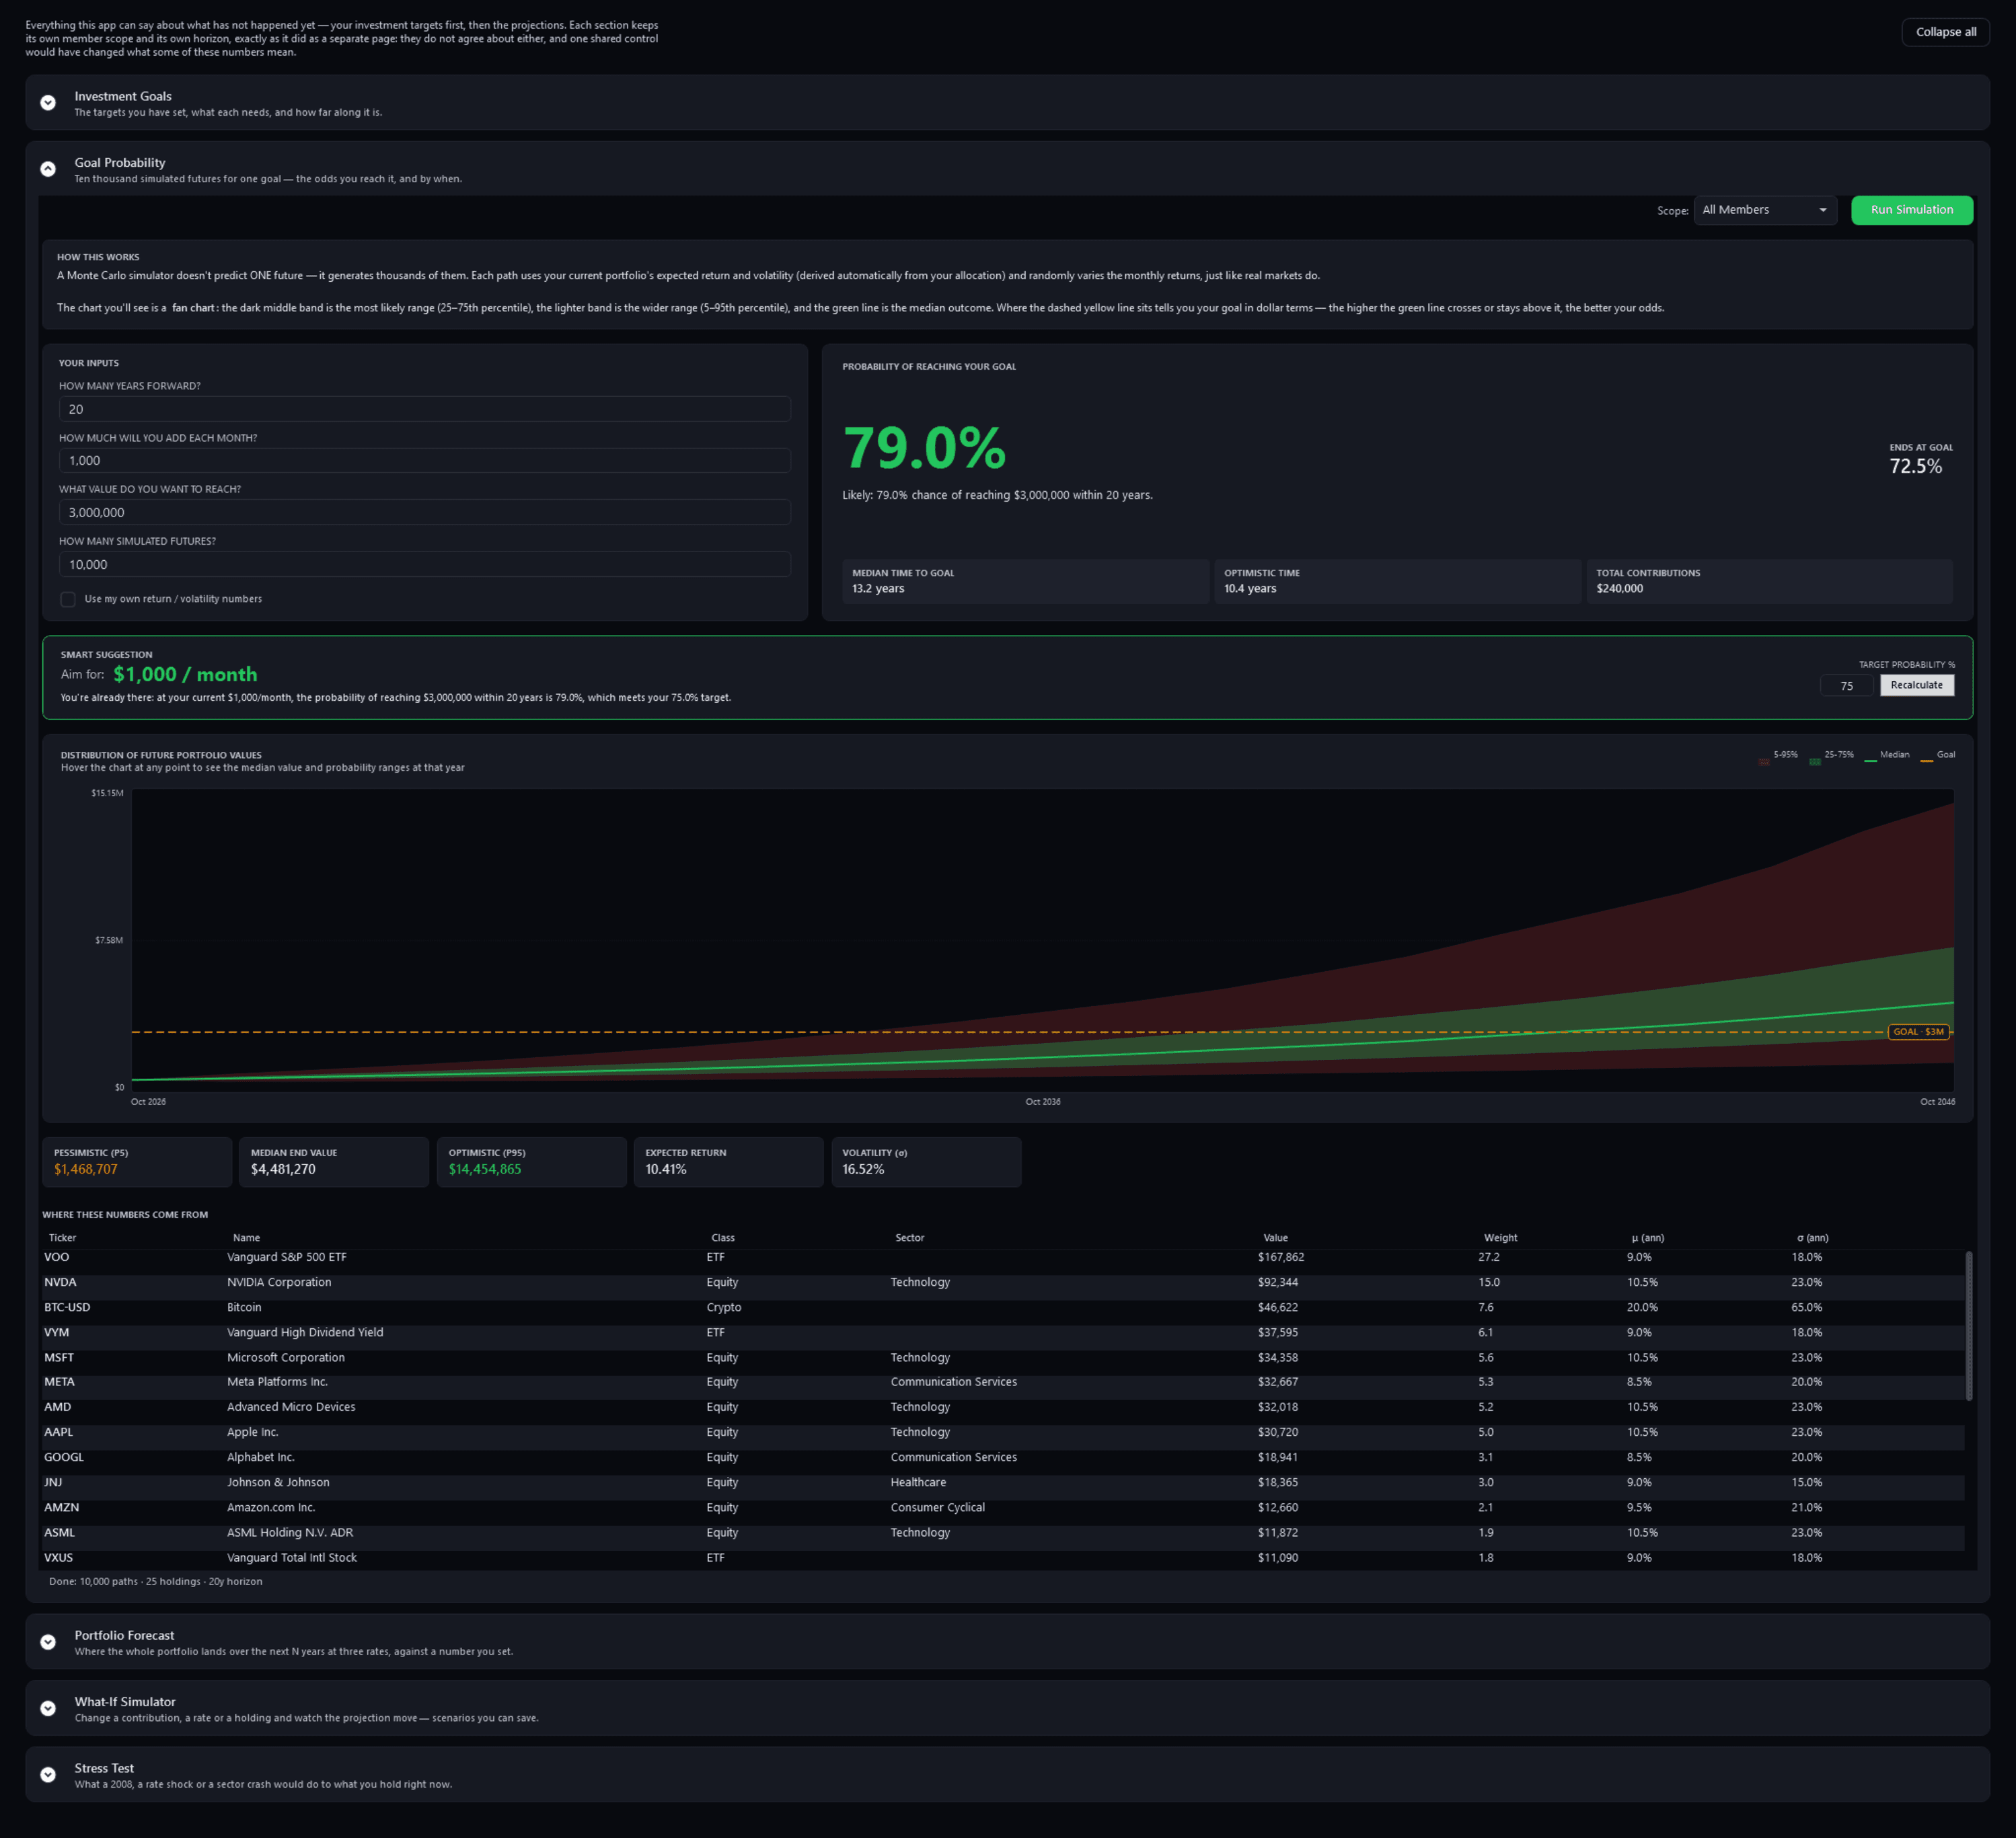Click the $7.58M y-axis label

(109, 941)
